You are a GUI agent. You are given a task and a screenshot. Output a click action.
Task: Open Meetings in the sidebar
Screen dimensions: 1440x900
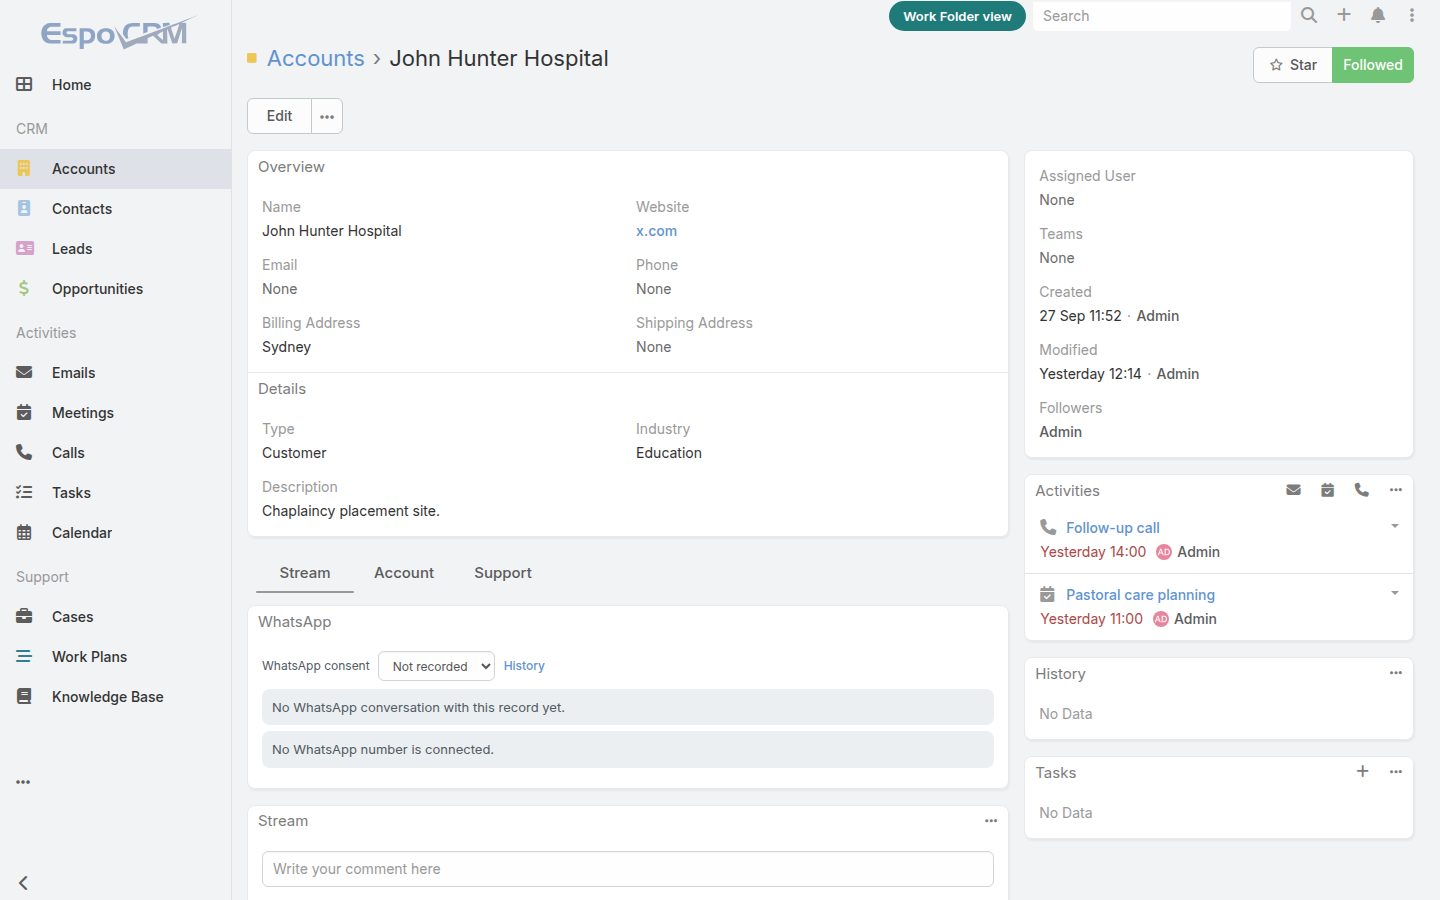pyautogui.click(x=116, y=413)
